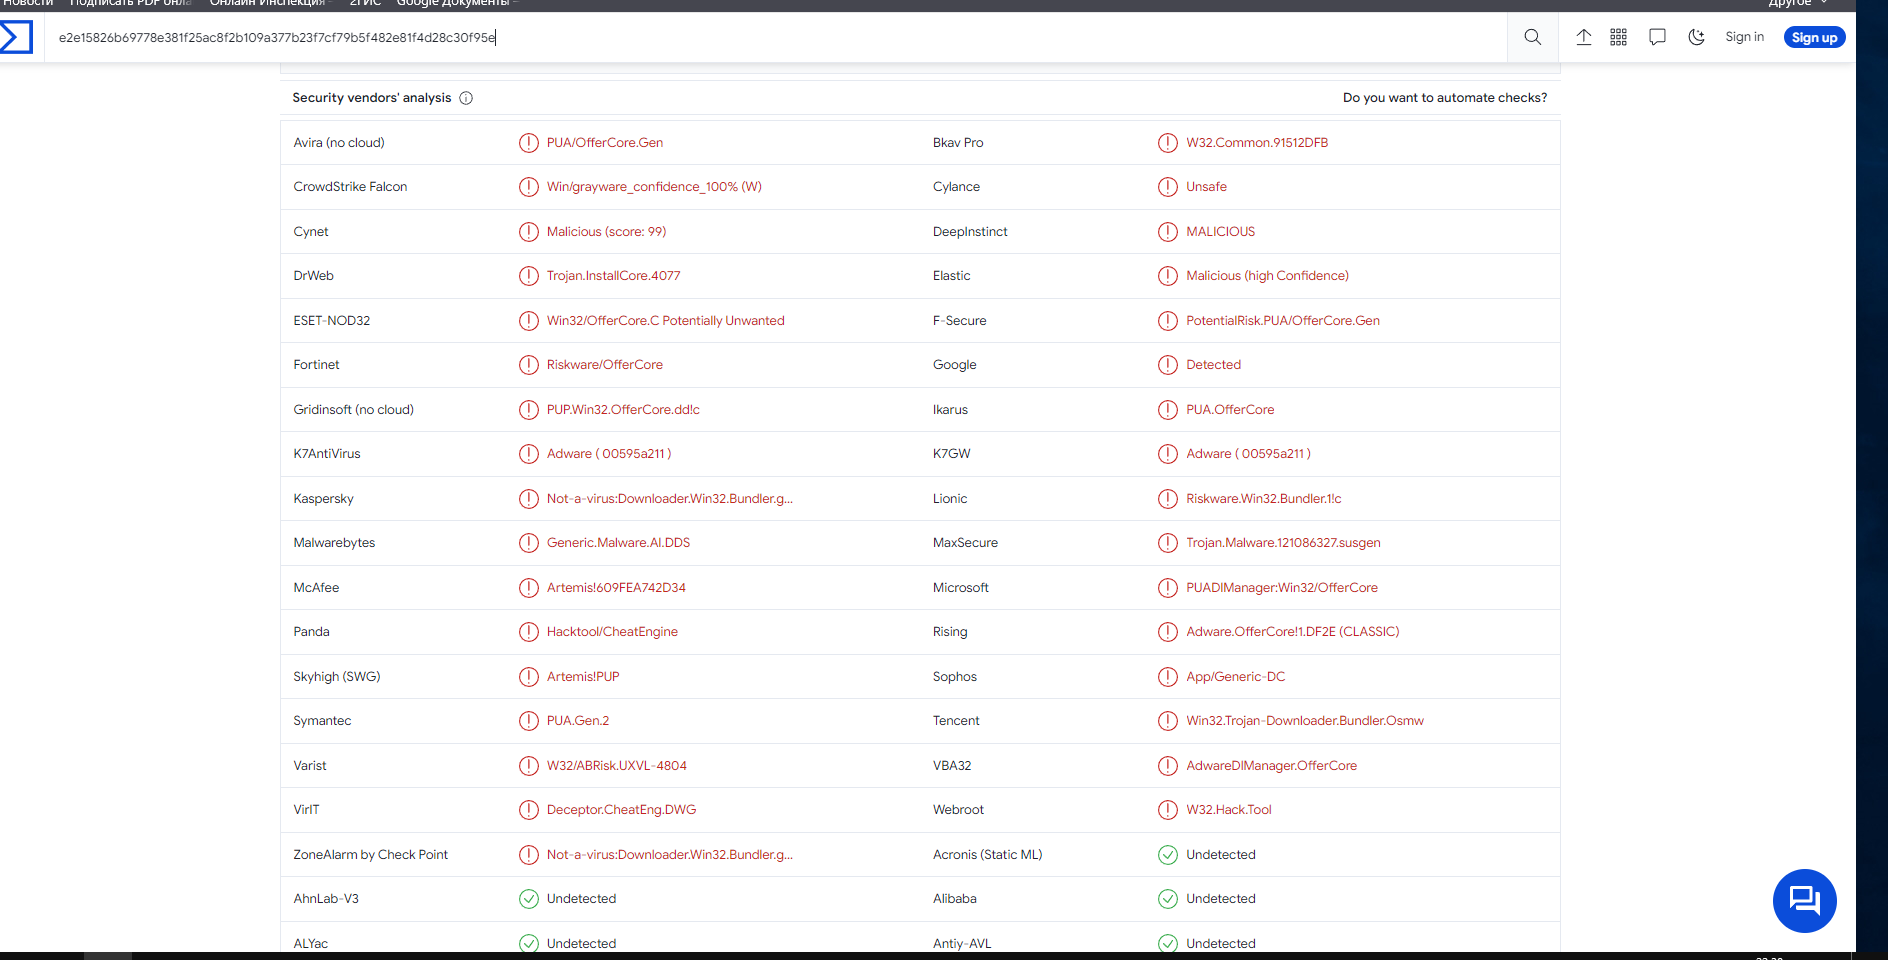Click green check icon in Alibaba row
Viewport: 1888px width, 960px height.
[x=1168, y=899]
